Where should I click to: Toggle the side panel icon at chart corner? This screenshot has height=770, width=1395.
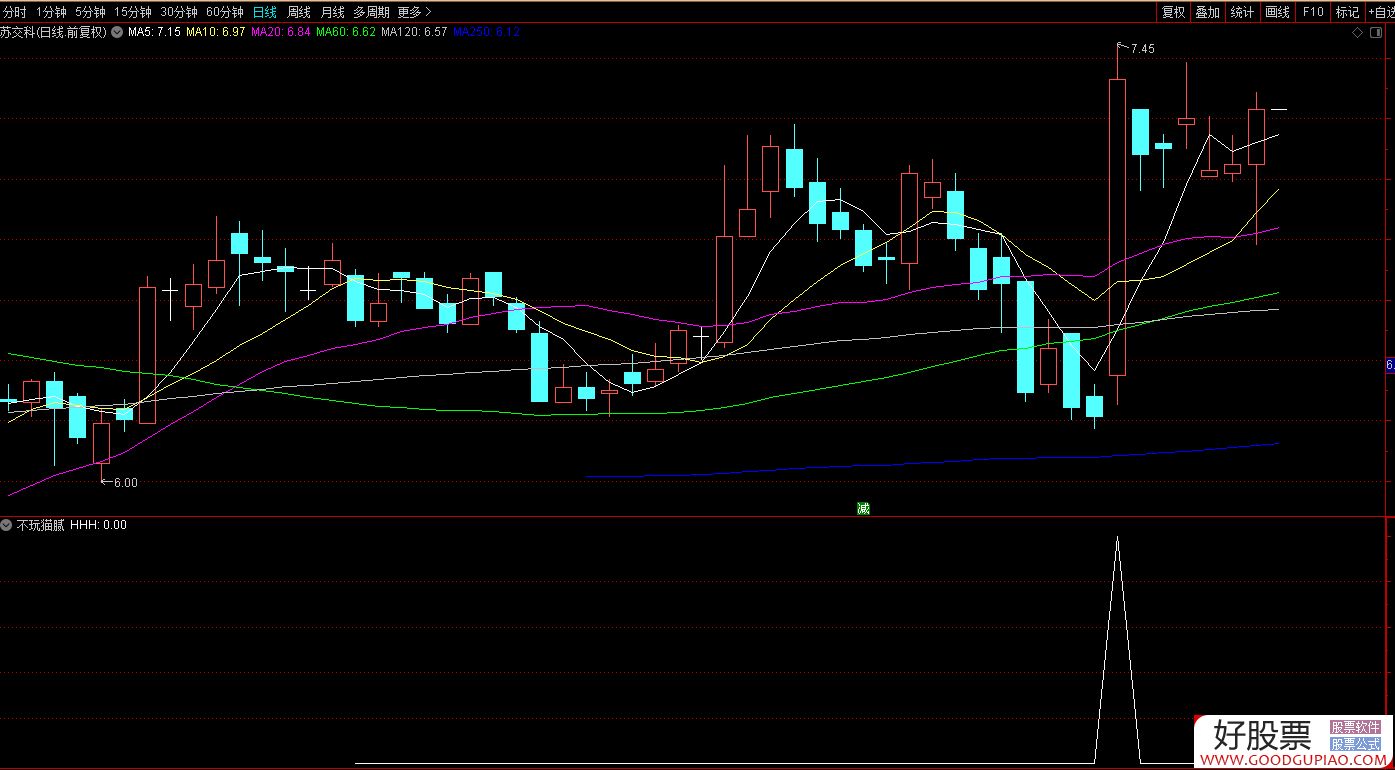(1376, 33)
